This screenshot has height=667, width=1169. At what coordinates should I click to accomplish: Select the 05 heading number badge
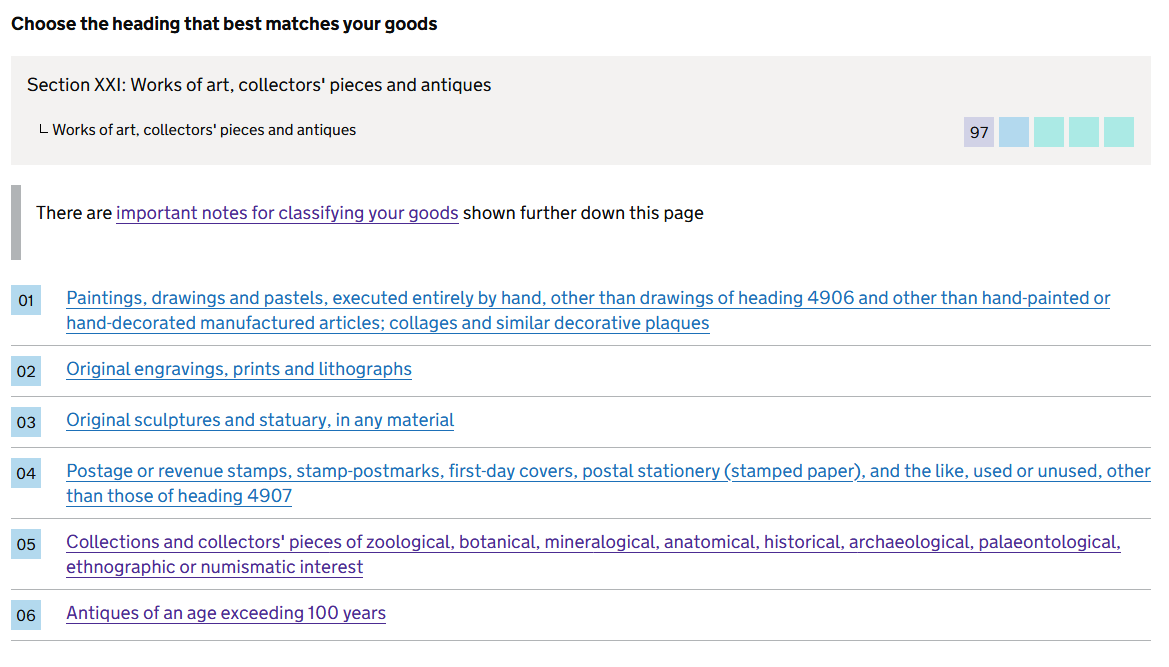point(26,544)
